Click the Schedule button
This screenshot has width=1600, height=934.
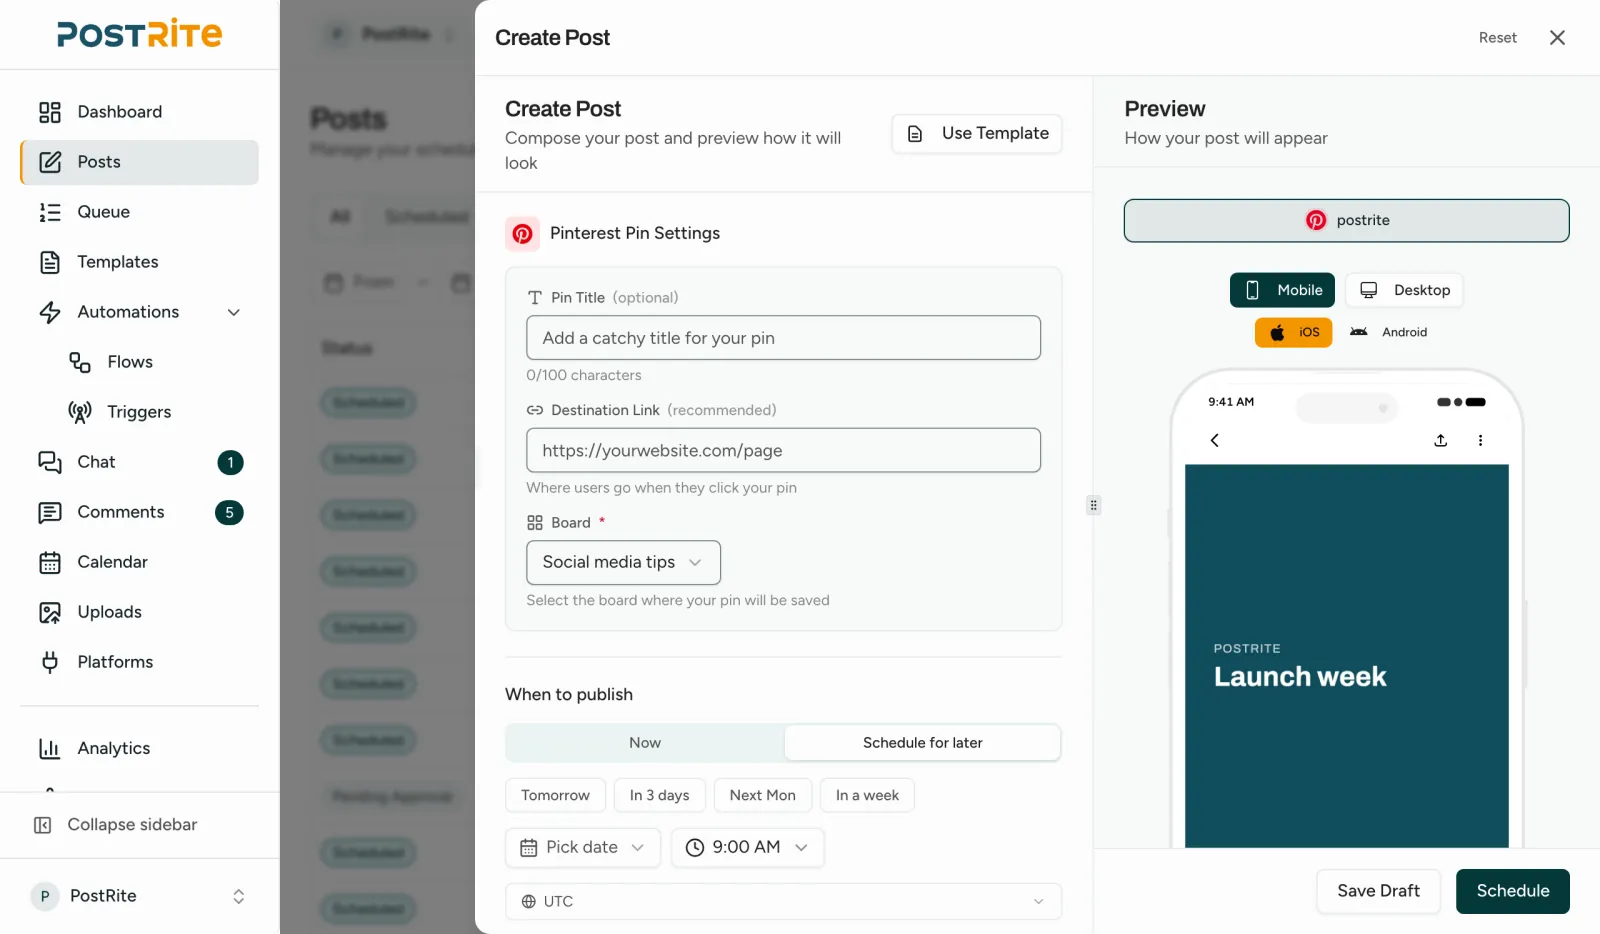click(x=1513, y=892)
